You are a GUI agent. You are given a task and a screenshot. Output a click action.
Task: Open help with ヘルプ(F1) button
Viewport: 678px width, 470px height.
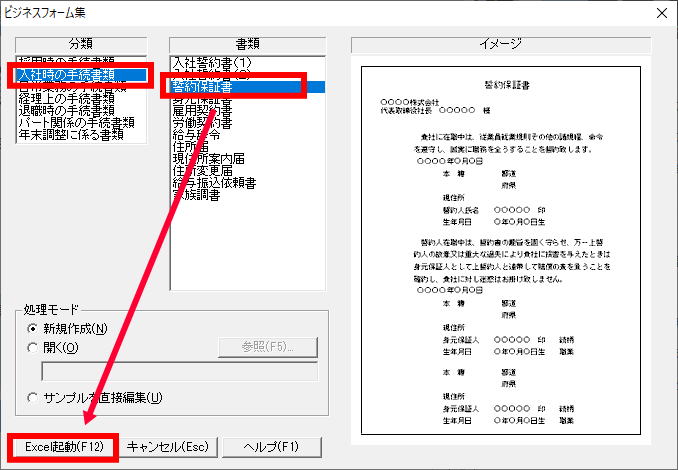point(260,446)
